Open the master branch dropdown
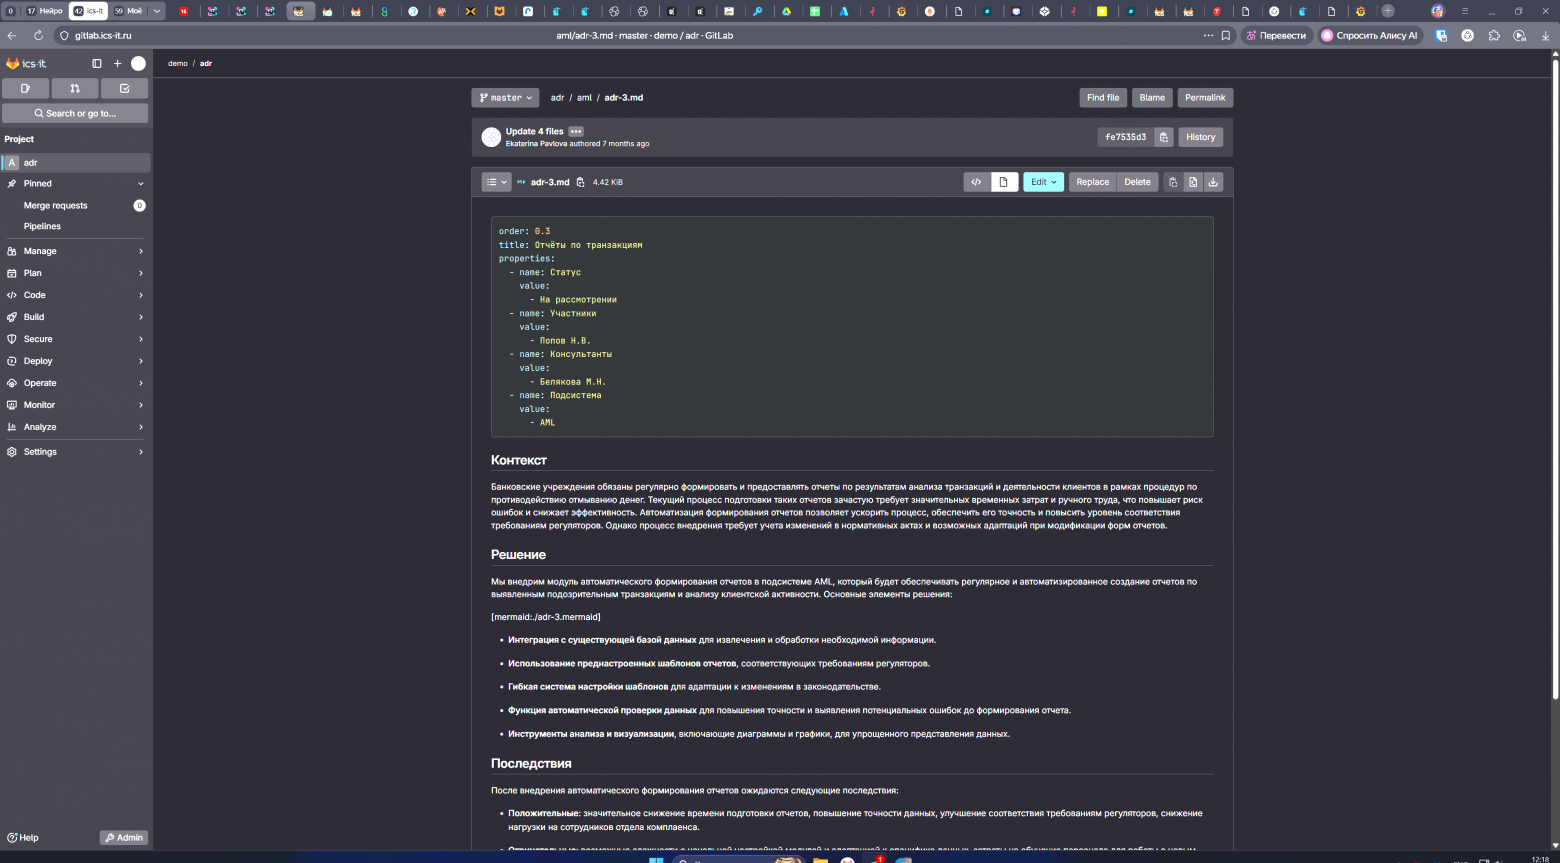 click(x=505, y=98)
